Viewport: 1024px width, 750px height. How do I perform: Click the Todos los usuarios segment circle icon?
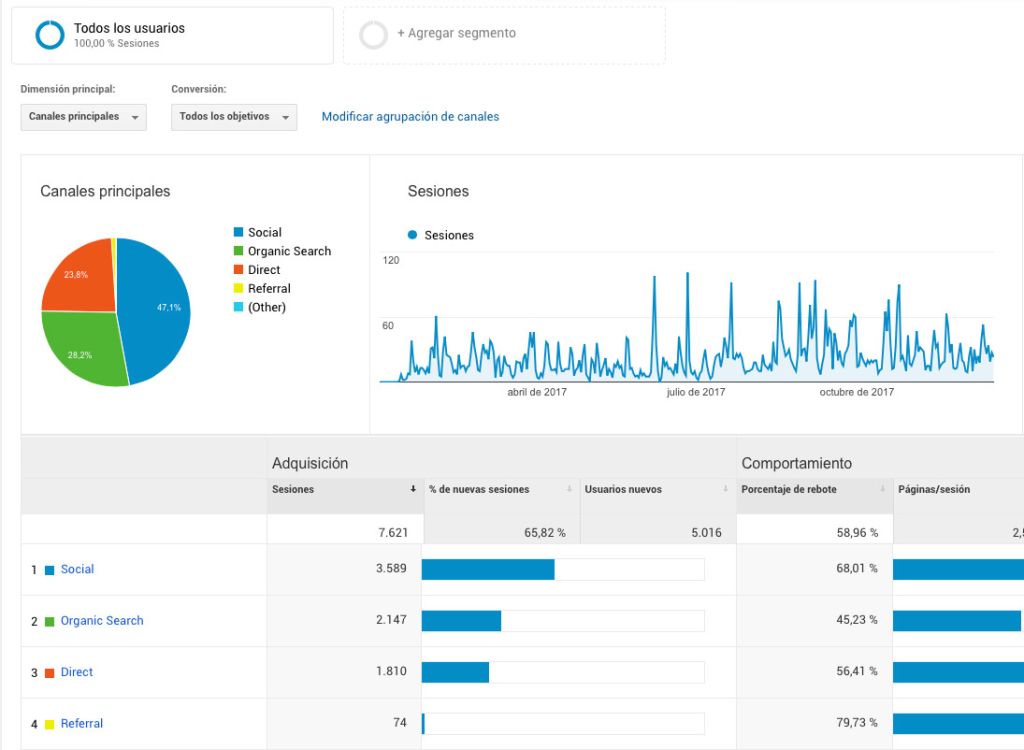(50, 35)
